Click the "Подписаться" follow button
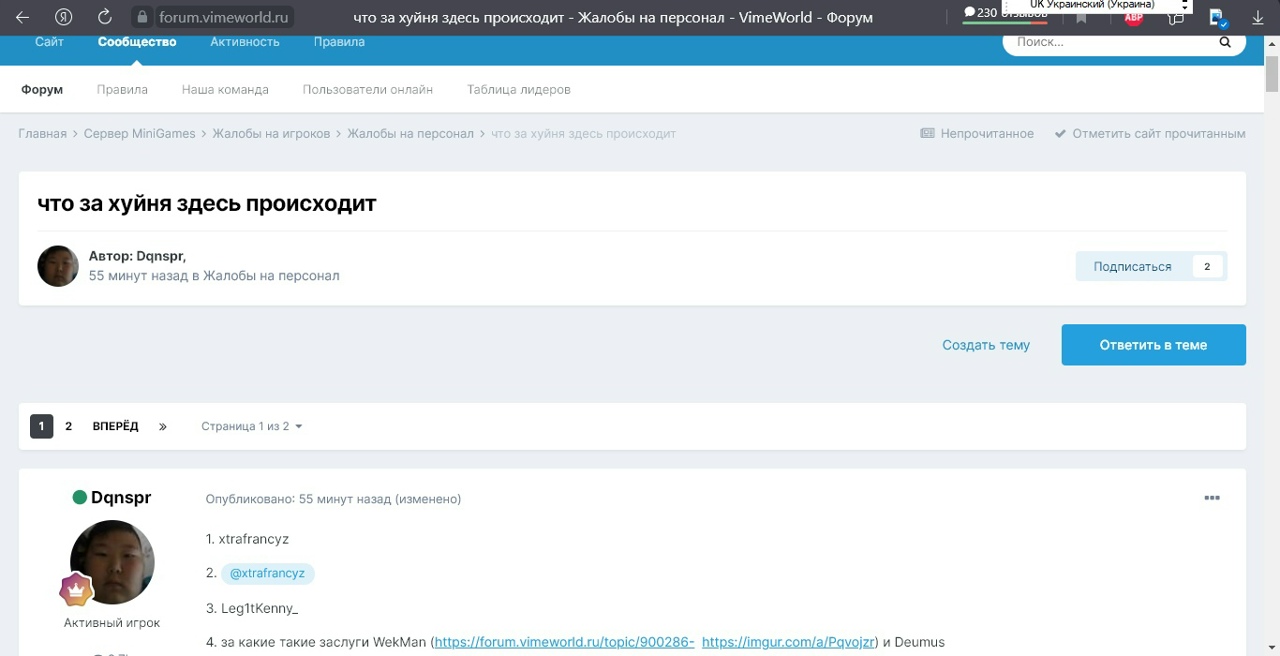The height and width of the screenshot is (656, 1280). point(1132,266)
